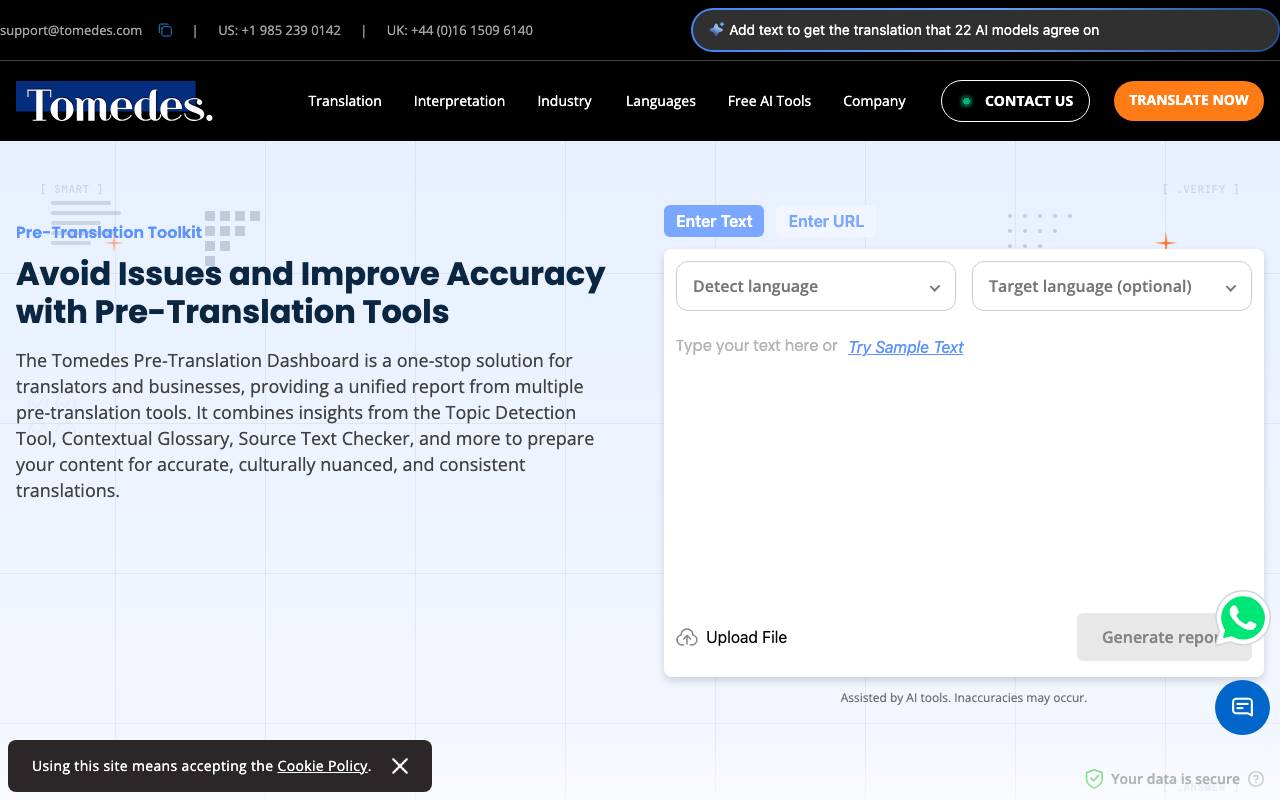Open the WhatsApp chat bubble
1280x800 pixels.
[x=1243, y=618]
